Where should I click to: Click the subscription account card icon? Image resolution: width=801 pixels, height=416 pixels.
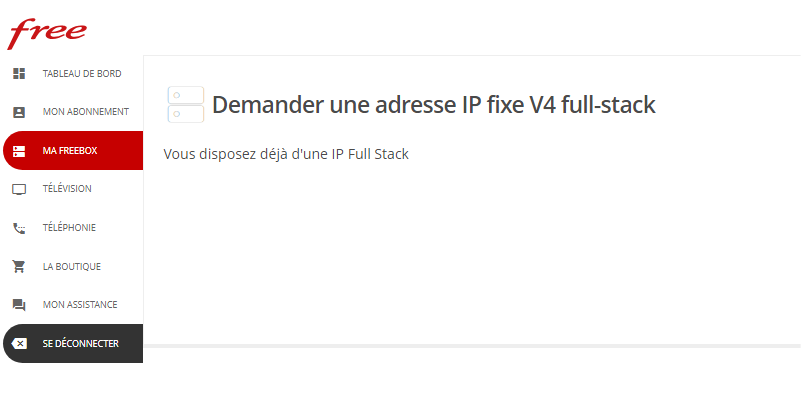pyautogui.click(x=19, y=112)
